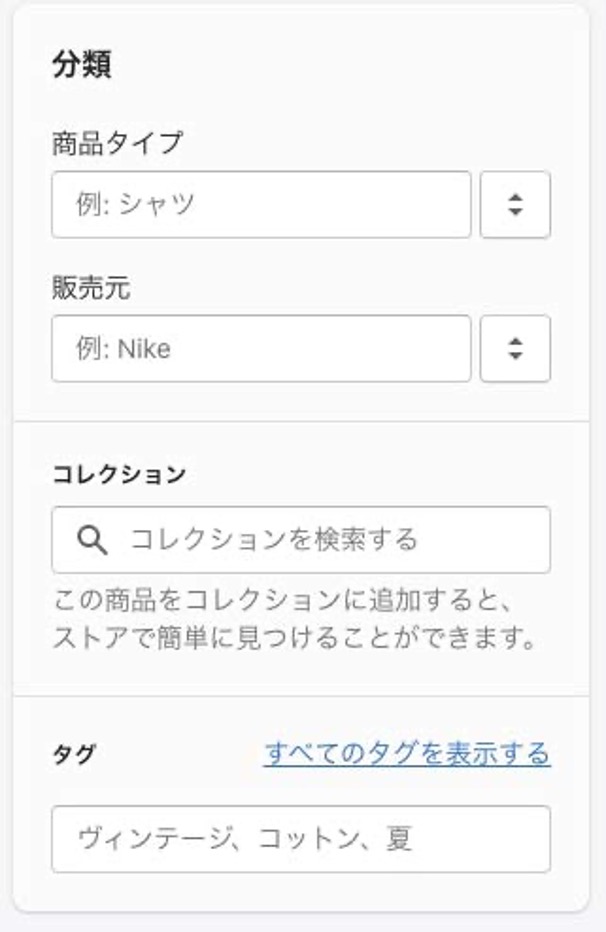606x932 pixels.
Task: Click the divider line above コレクション heading
Action: click(x=301, y=422)
